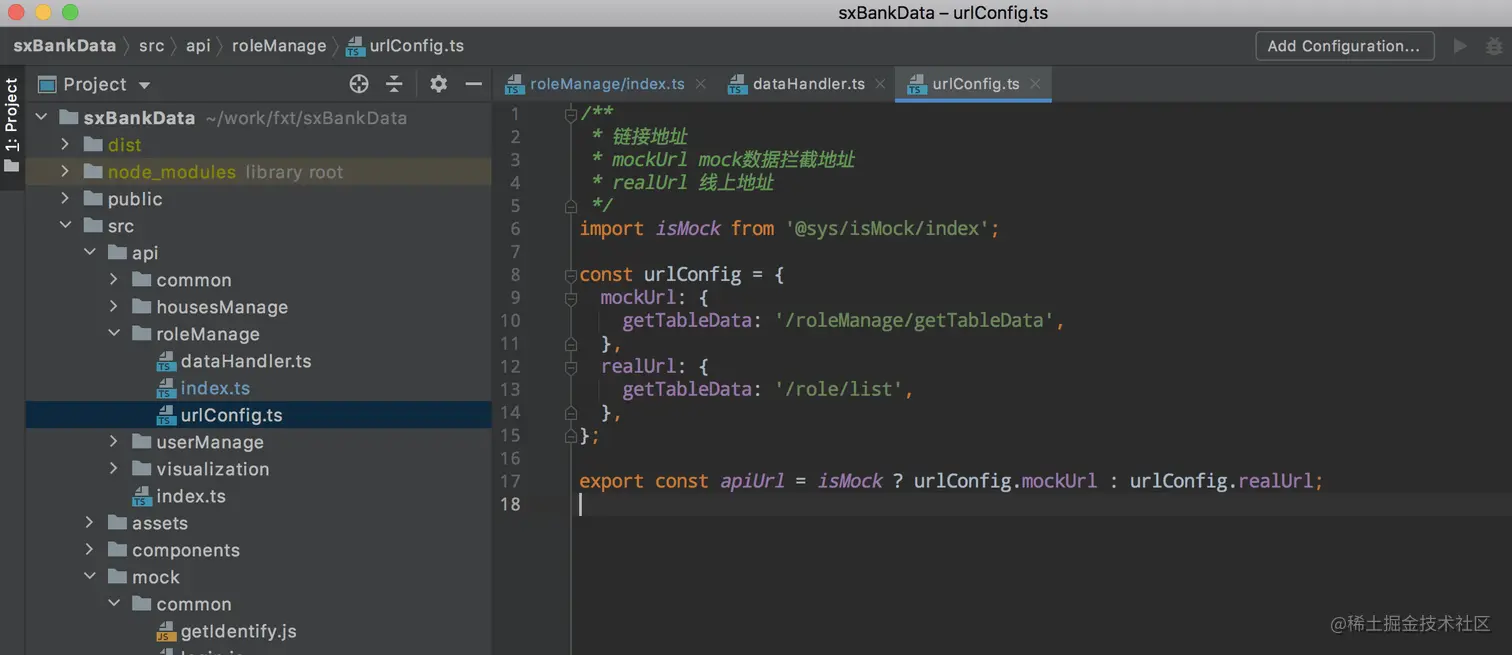The image size is (1512, 655).
Task: Collapse the sxBankData root folder
Action: (41, 118)
